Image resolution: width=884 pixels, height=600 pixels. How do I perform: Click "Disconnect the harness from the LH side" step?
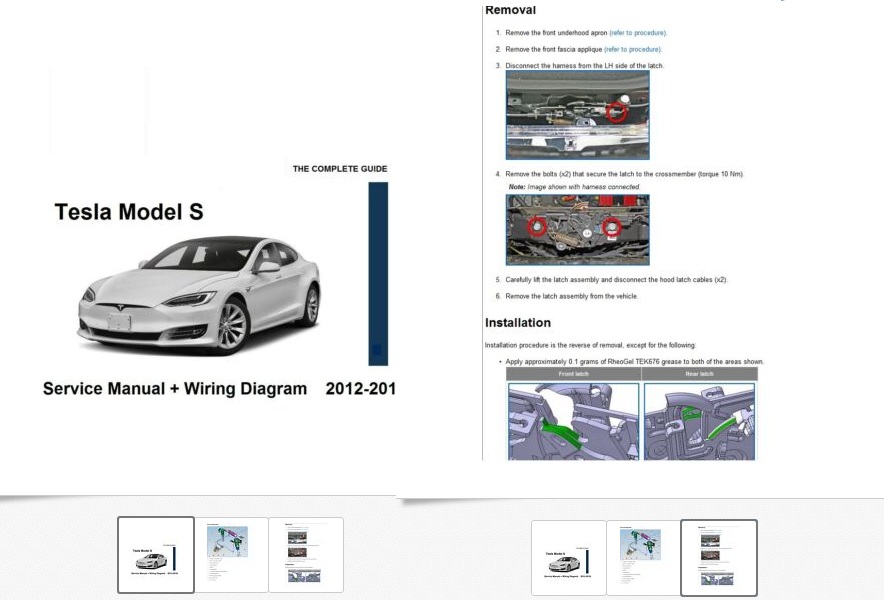[585, 65]
